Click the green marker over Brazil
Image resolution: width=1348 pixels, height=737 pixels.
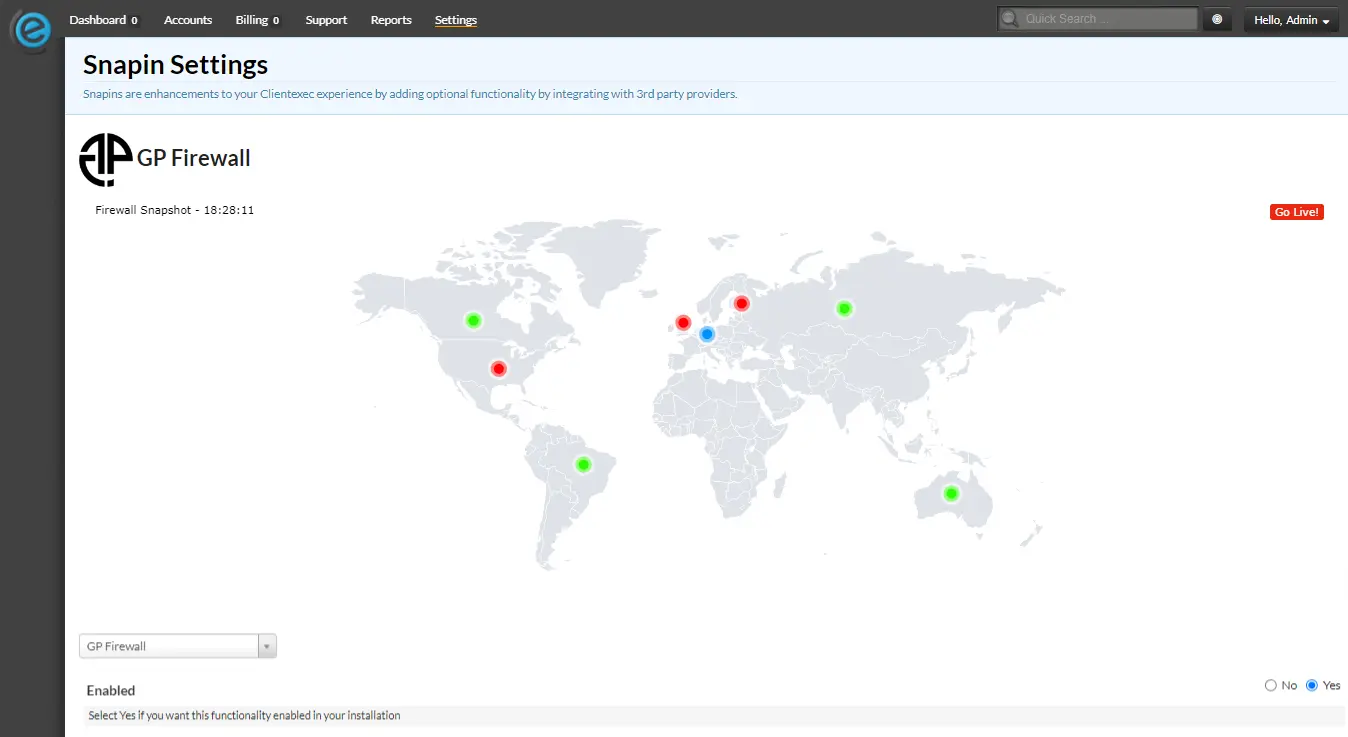click(583, 465)
